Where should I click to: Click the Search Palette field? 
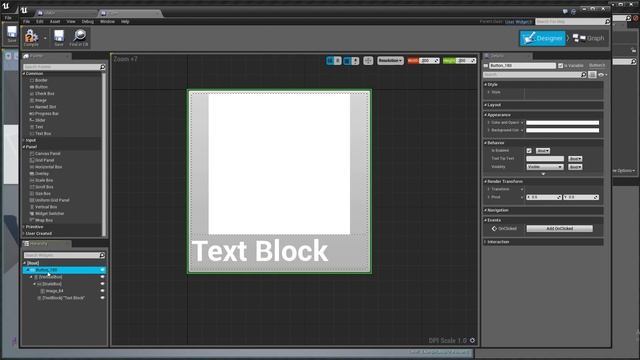click(64, 67)
